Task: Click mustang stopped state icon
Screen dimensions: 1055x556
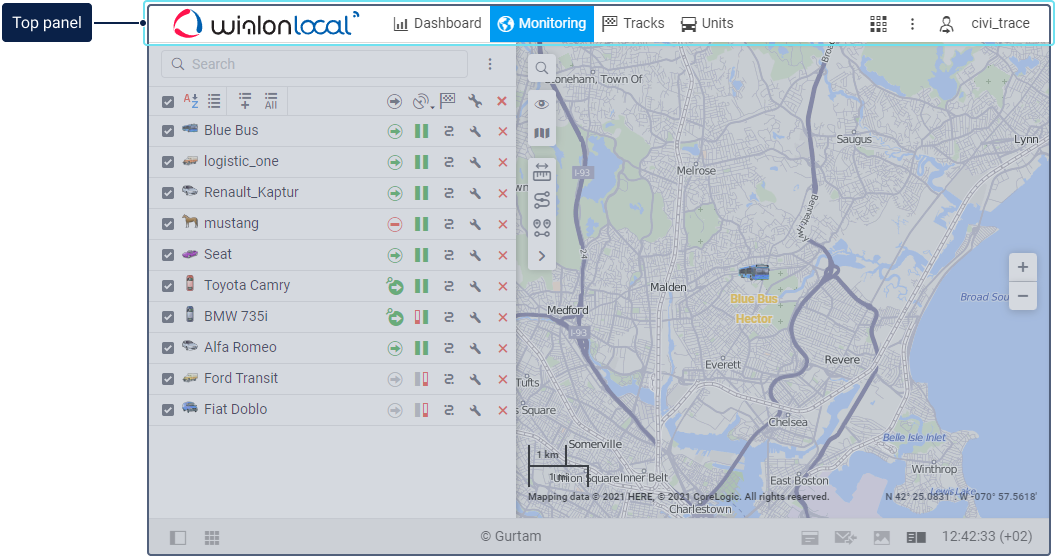Action: 395,224
